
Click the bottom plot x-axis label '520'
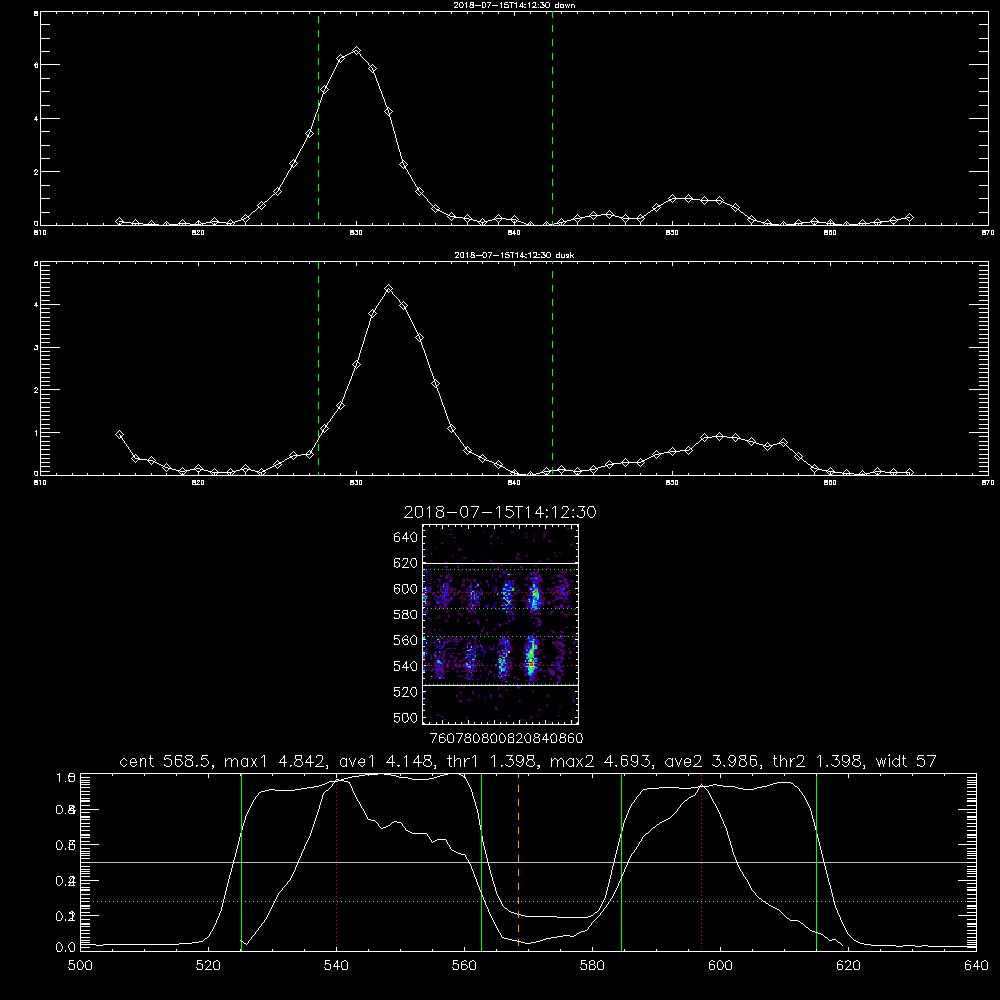pyautogui.click(x=208, y=965)
